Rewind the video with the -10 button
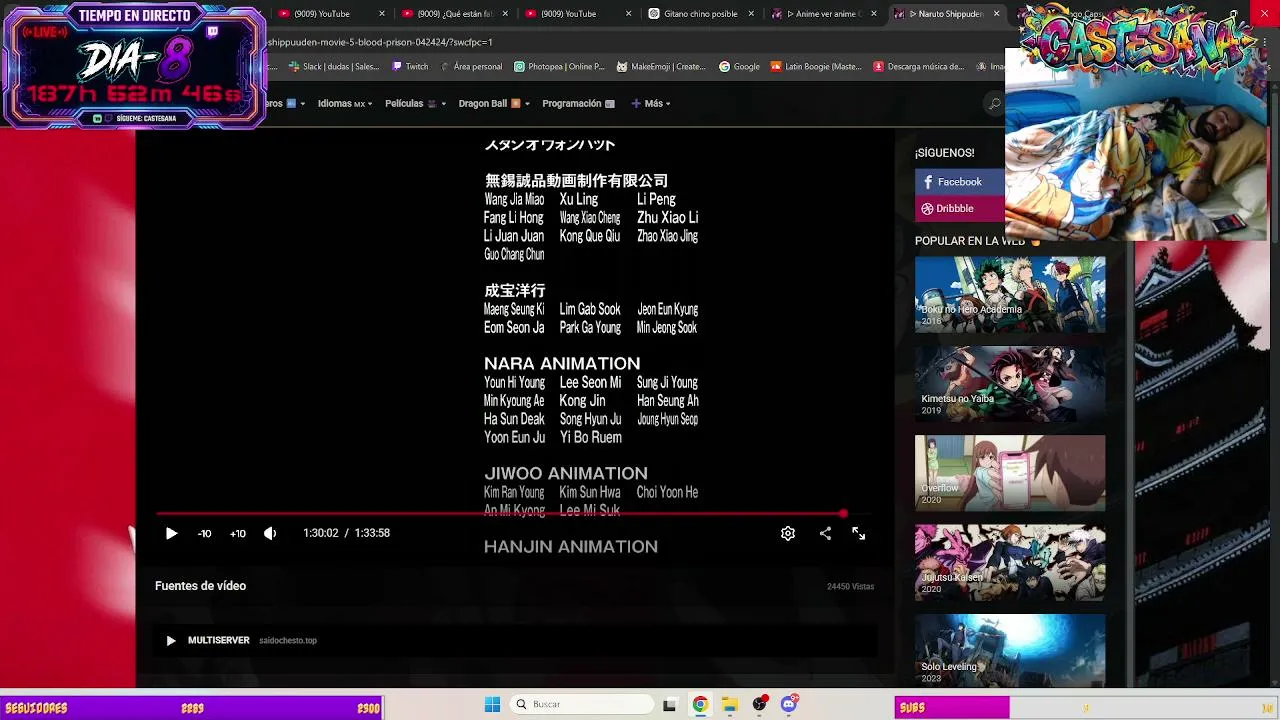 point(204,534)
